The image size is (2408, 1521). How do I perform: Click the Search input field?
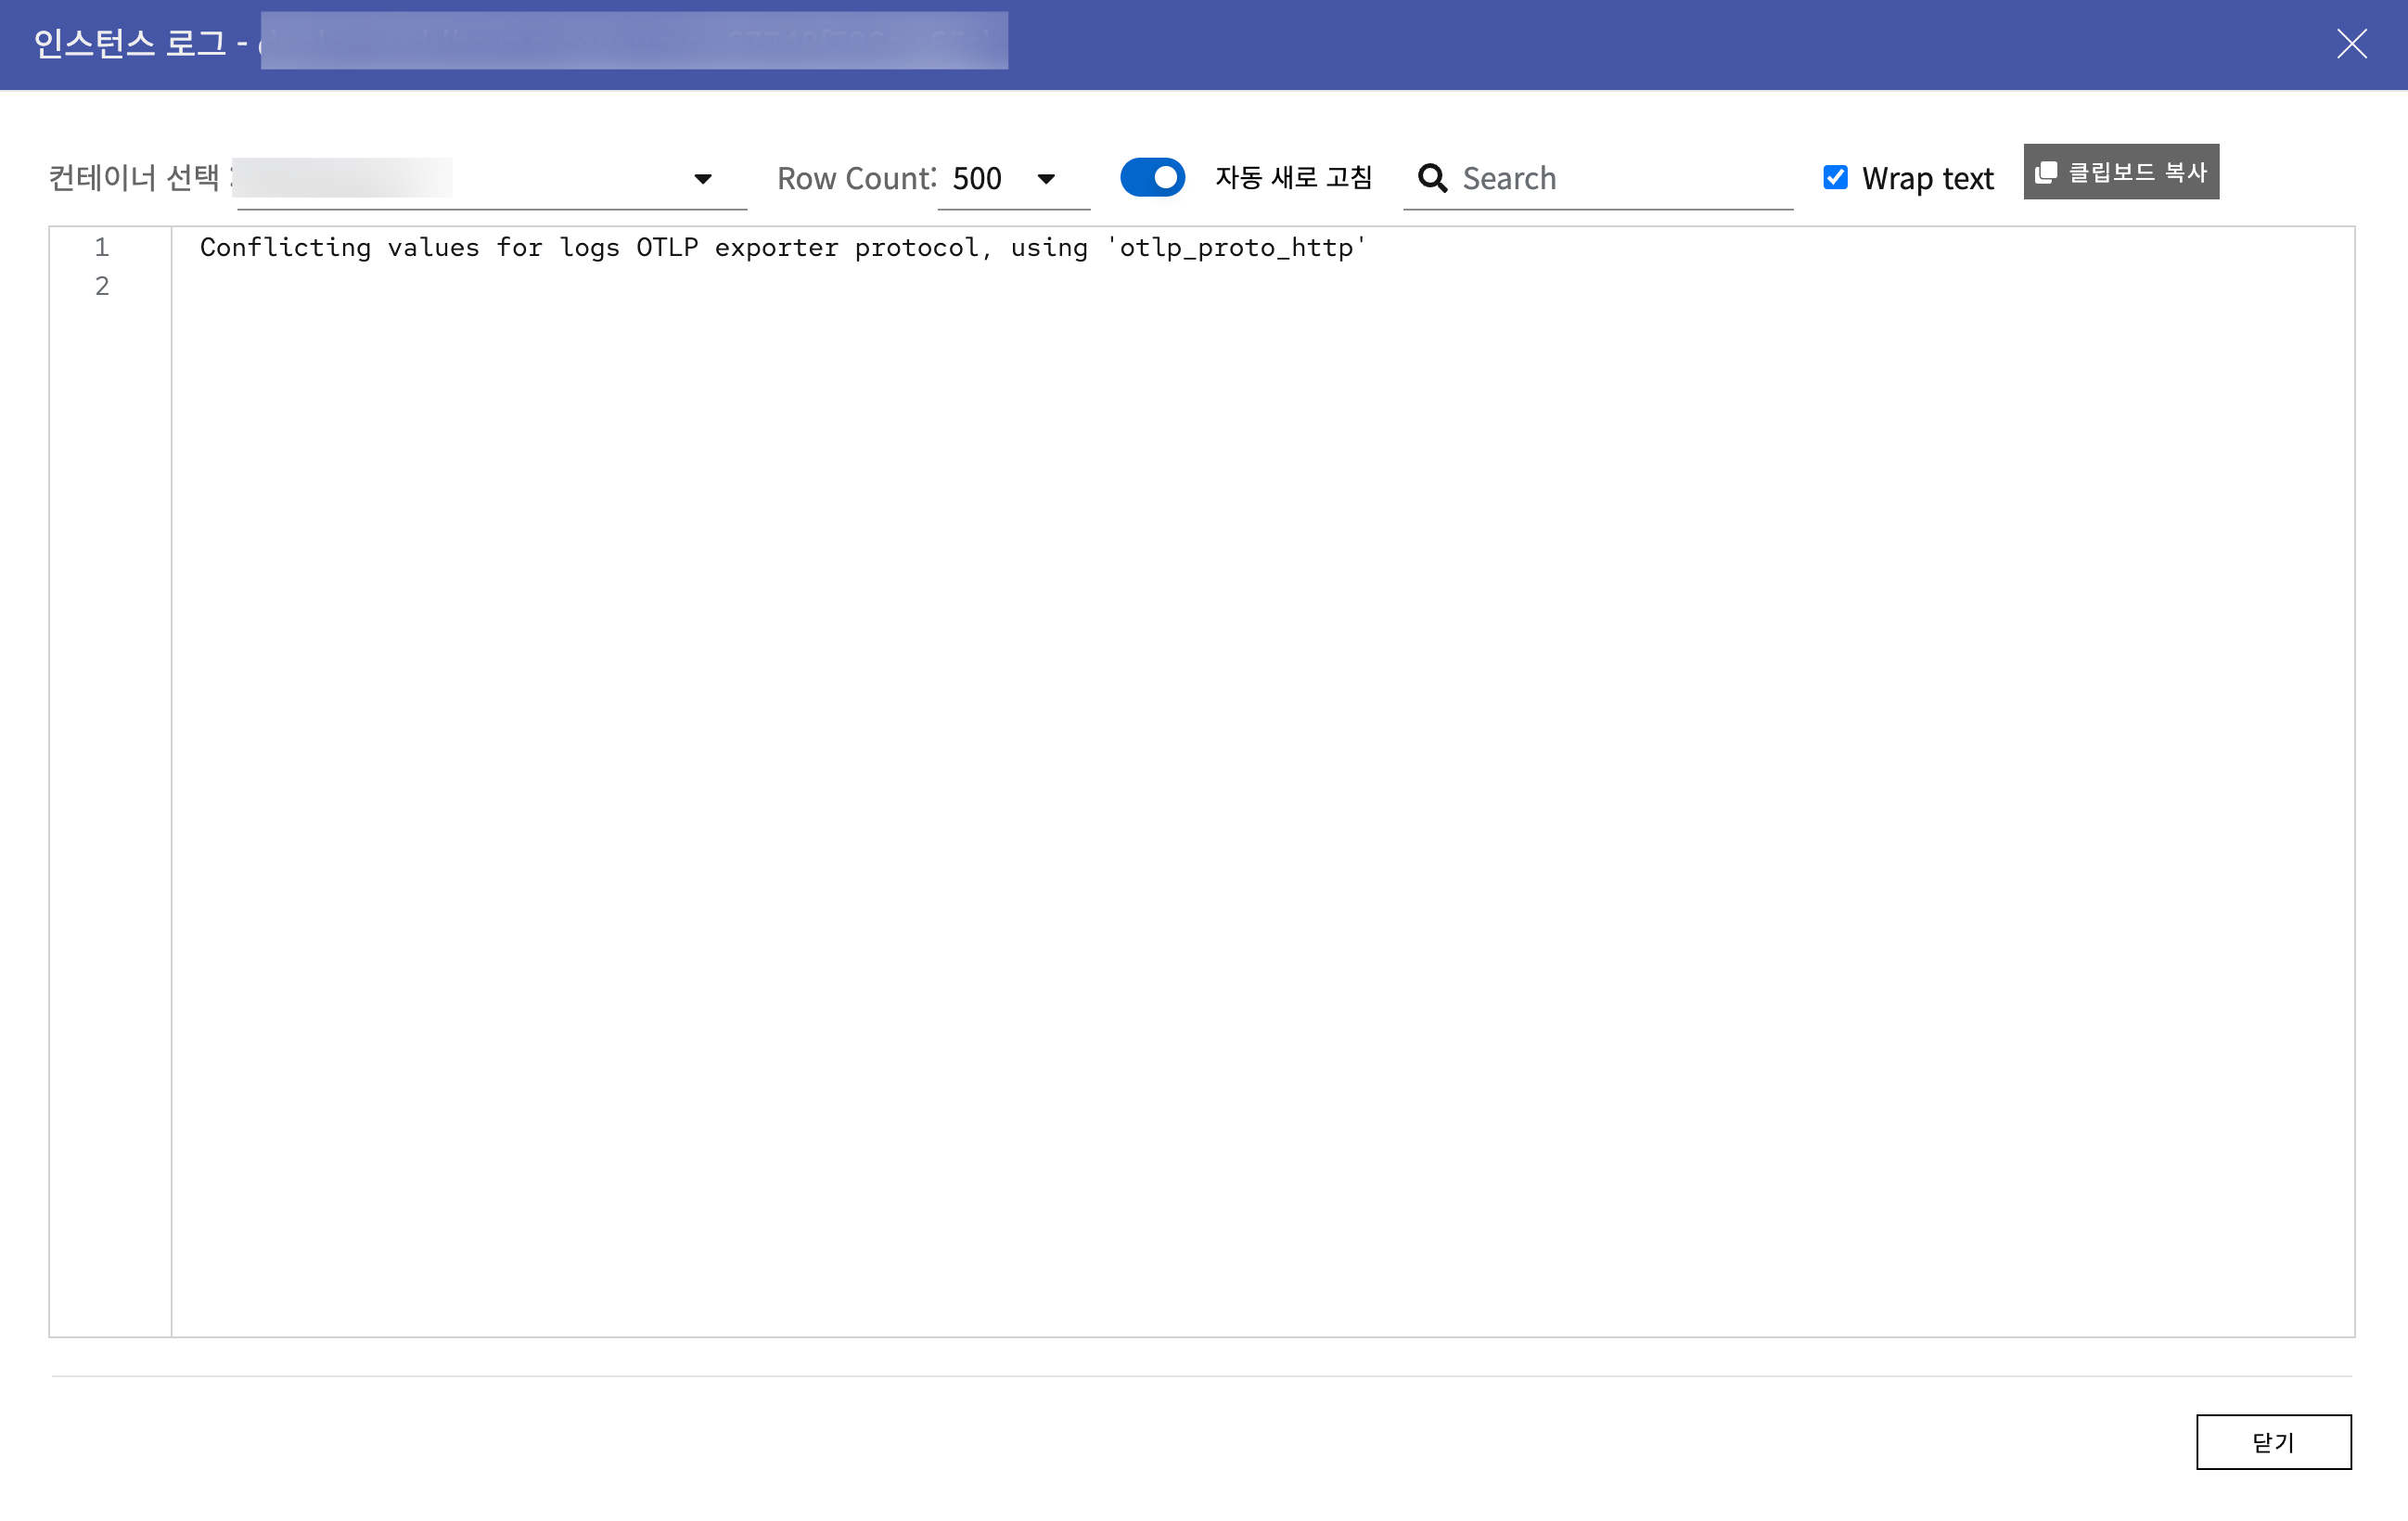point(1620,179)
